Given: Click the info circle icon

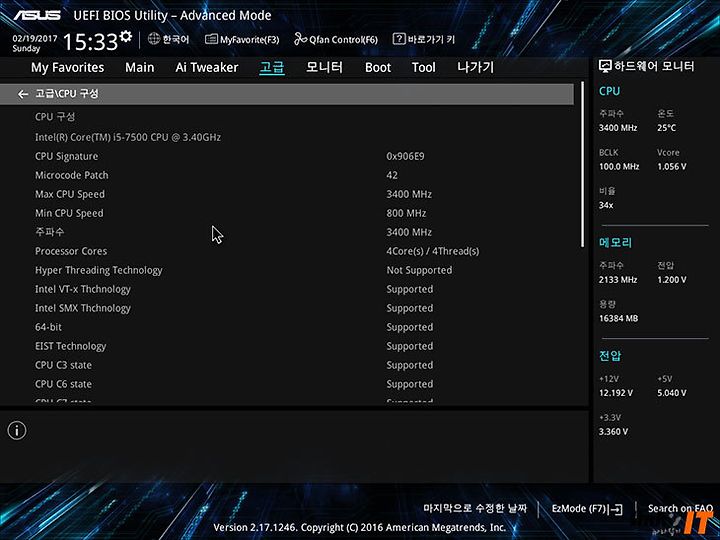Looking at the screenshot, I should coord(17,431).
